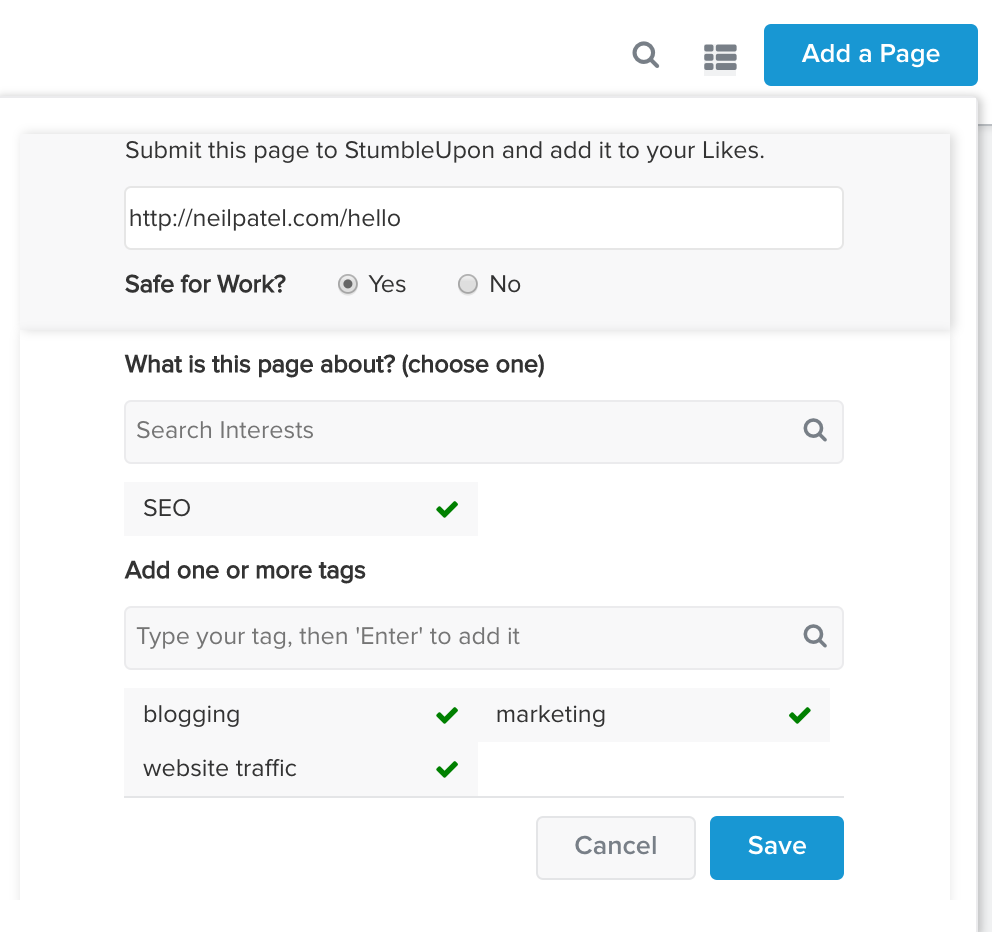Click the Save button
This screenshot has width=992, height=932.
coord(776,846)
